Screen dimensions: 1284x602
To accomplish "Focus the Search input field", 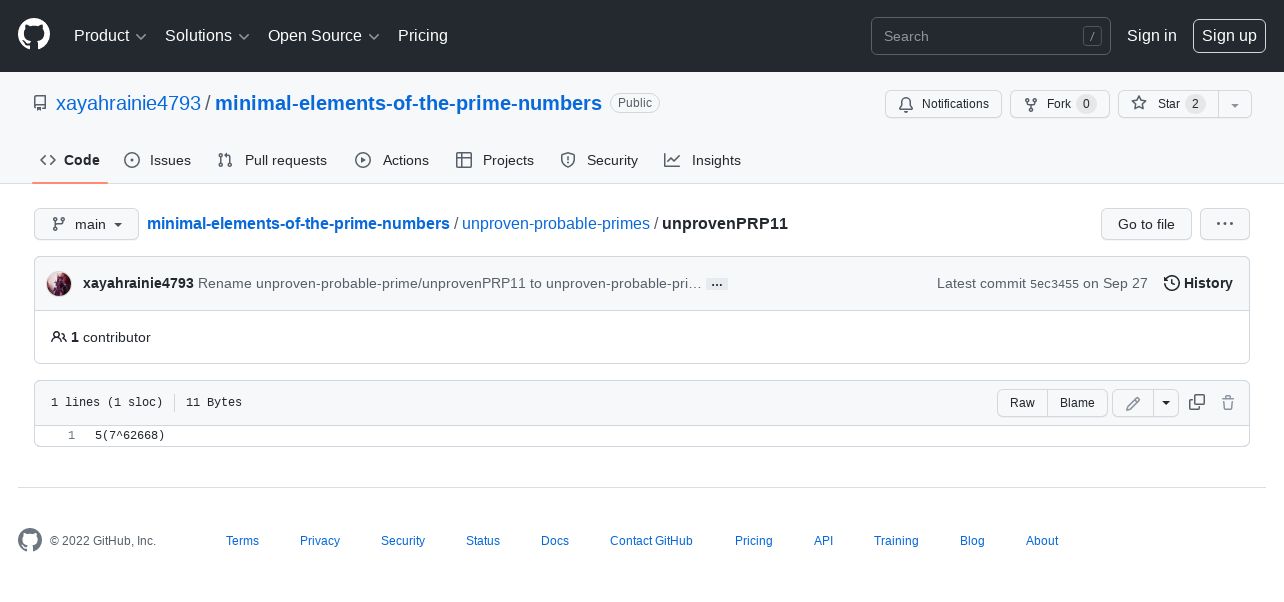I will tap(991, 36).
